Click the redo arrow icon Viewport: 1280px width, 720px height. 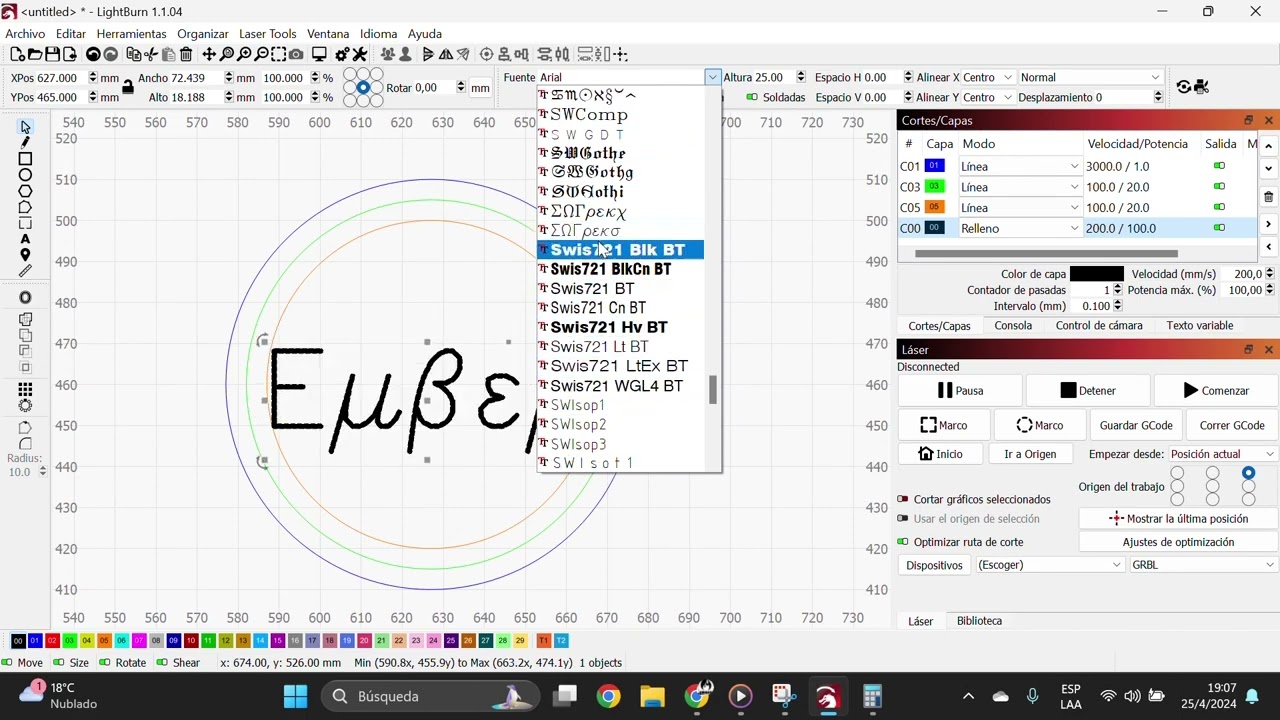coord(111,55)
